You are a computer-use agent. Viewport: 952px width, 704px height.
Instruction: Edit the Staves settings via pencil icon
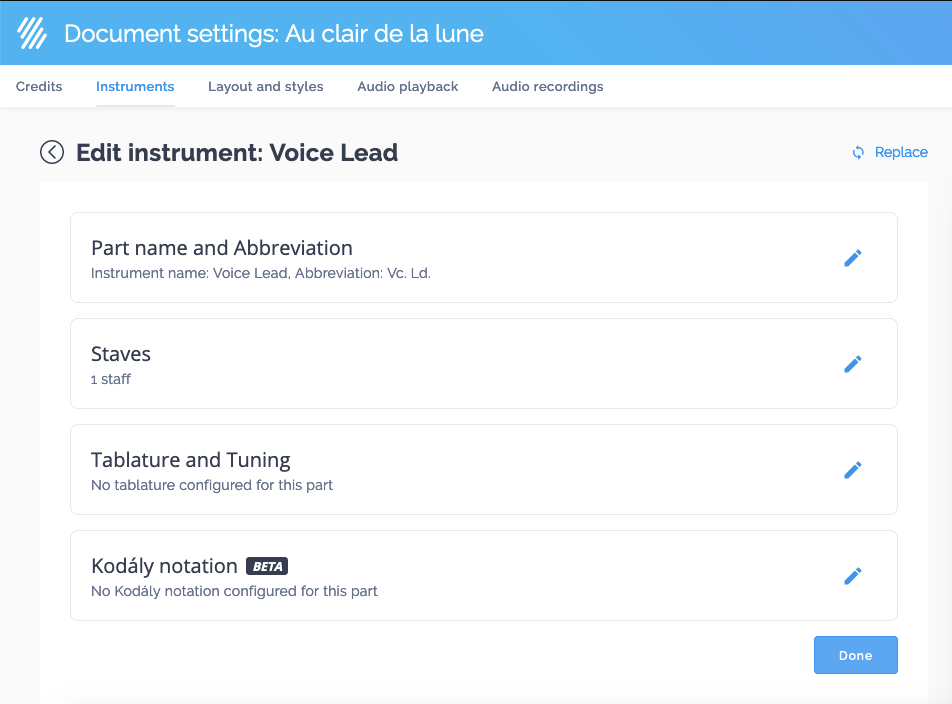click(x=853, y=363)
